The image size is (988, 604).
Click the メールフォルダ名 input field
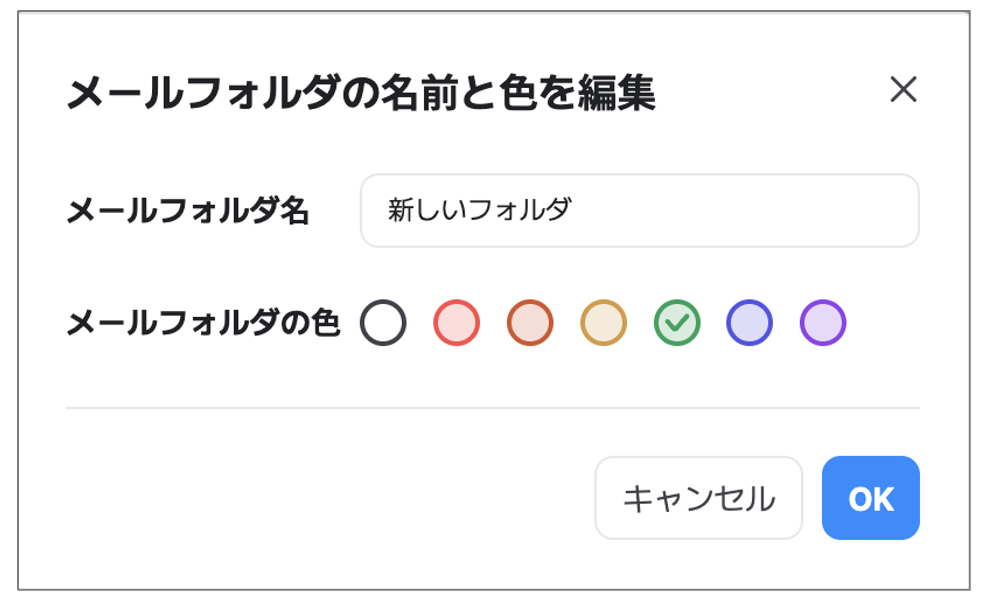(x=639, y=211)
